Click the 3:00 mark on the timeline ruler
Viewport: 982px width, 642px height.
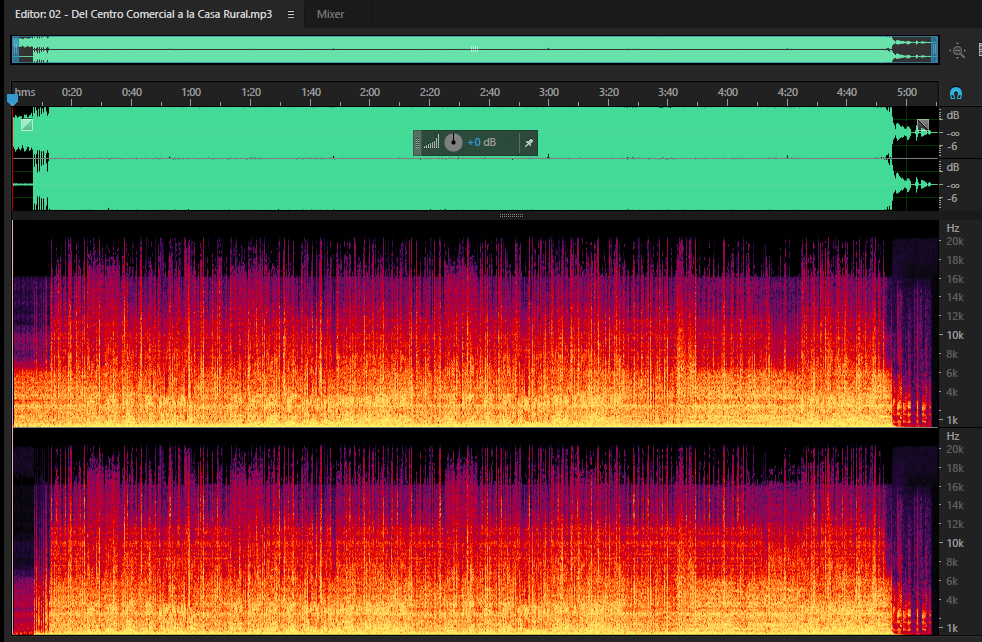coord(549,92)
